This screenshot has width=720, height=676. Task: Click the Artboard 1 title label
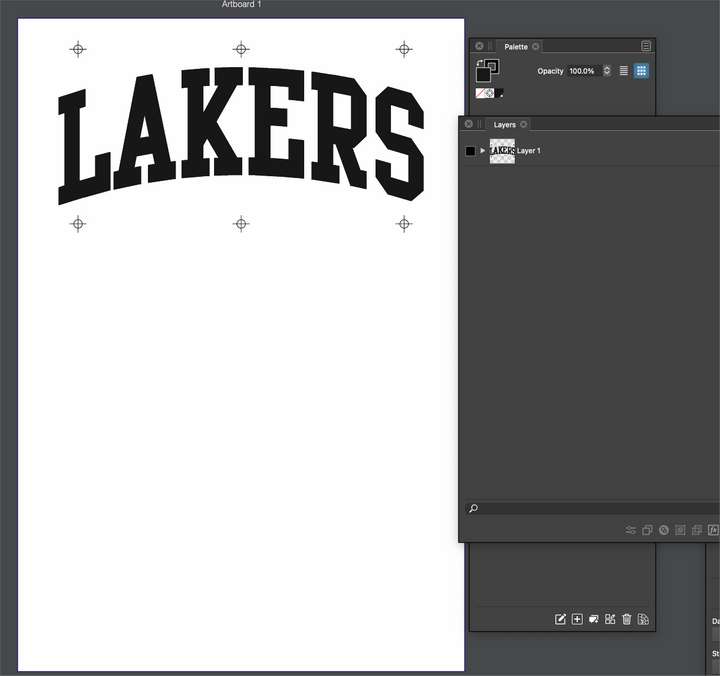242,4
